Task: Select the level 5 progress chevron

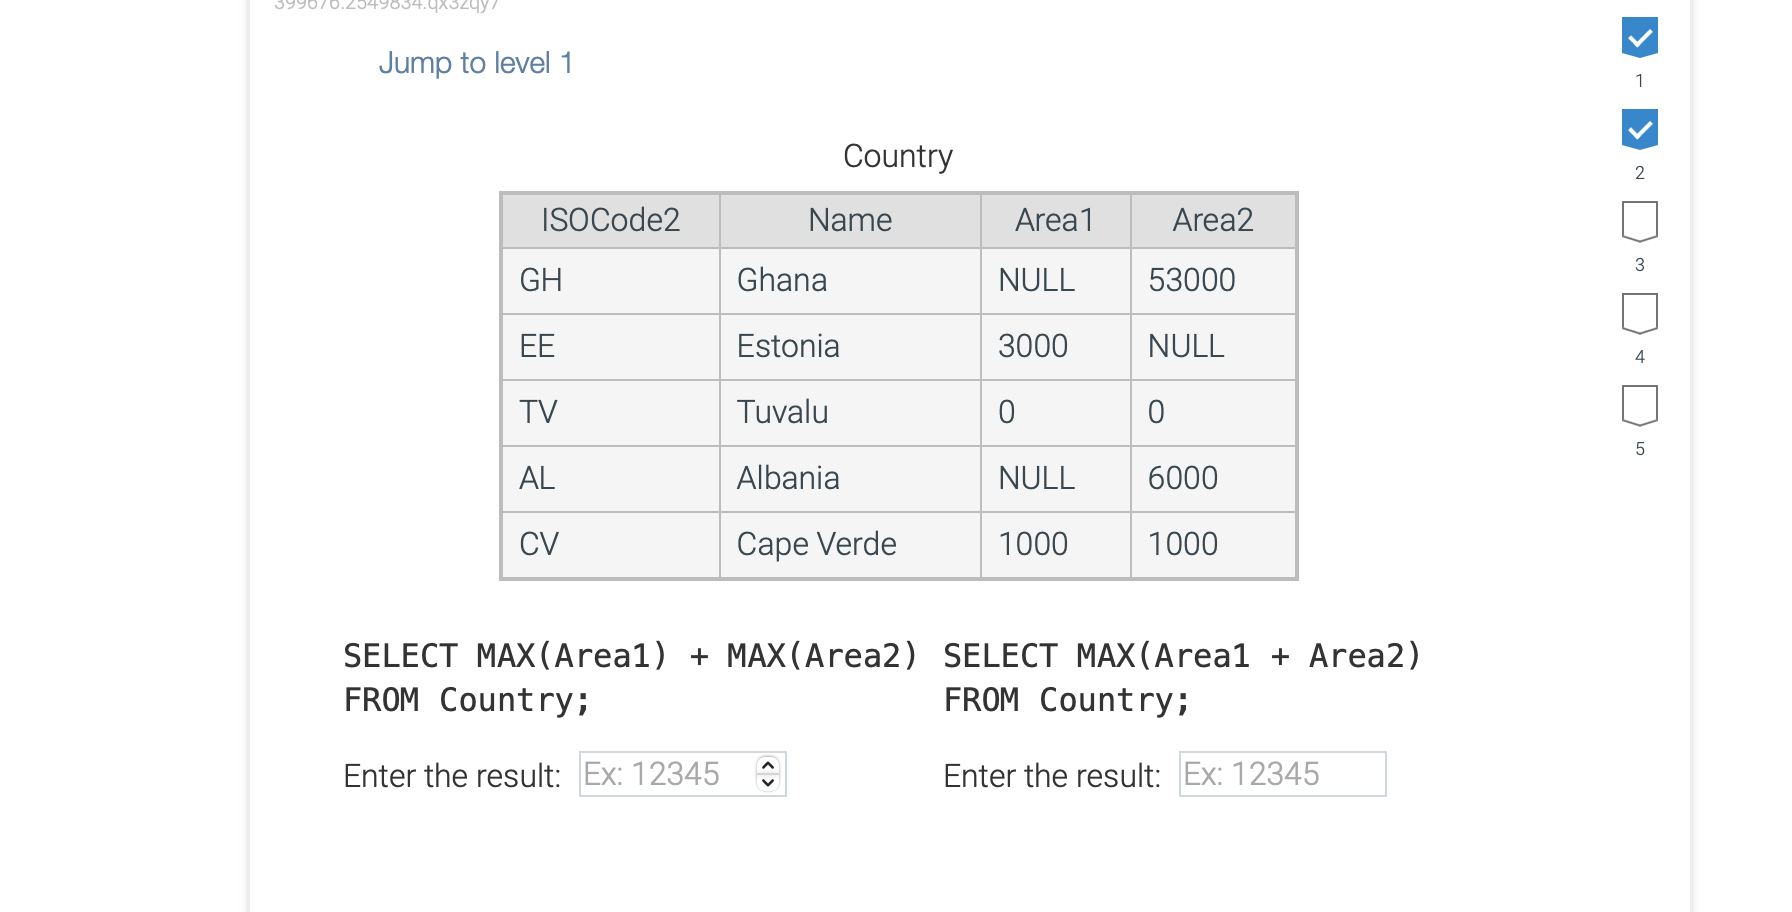Action: [x=1640, y=406]
